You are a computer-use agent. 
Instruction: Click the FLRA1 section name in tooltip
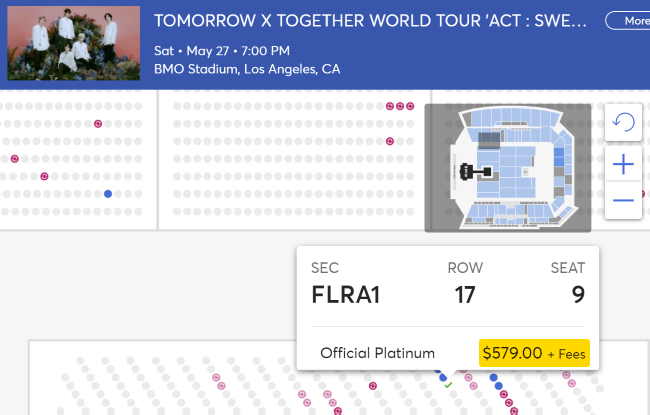346,295
